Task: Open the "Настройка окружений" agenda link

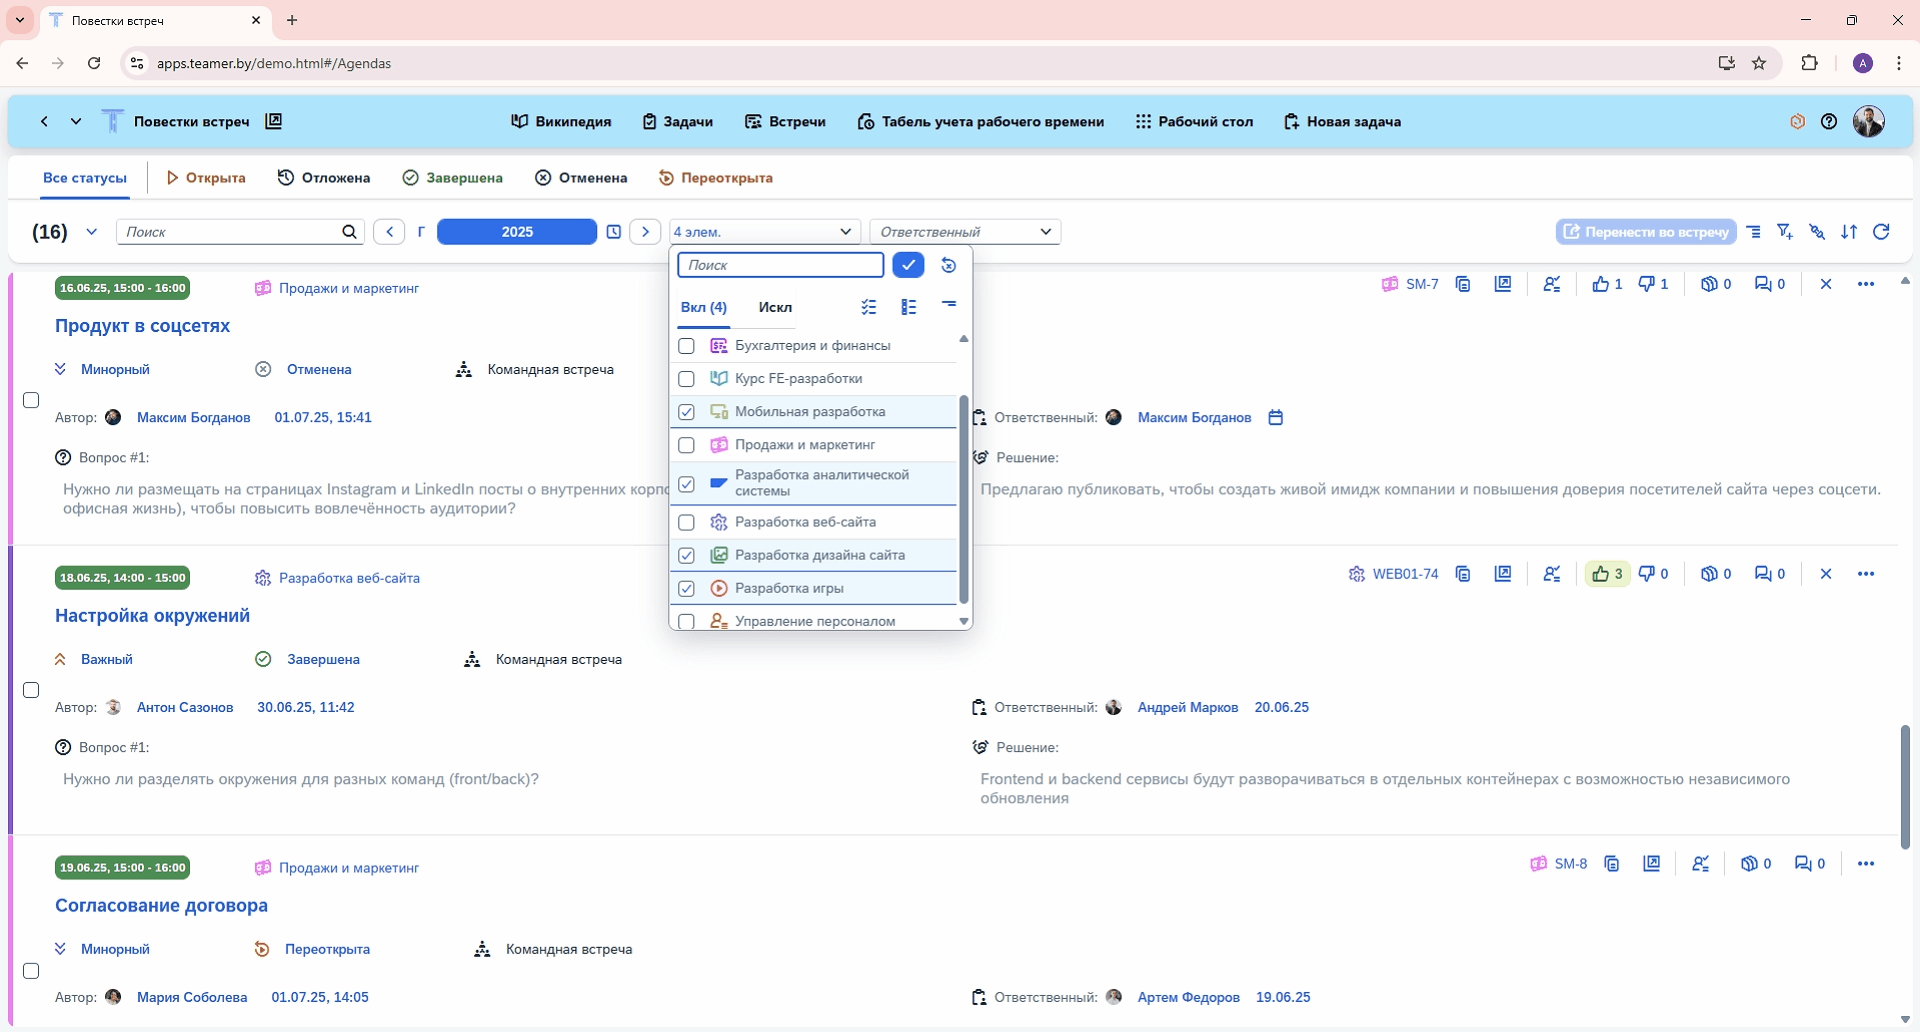Action: [152, 616]
